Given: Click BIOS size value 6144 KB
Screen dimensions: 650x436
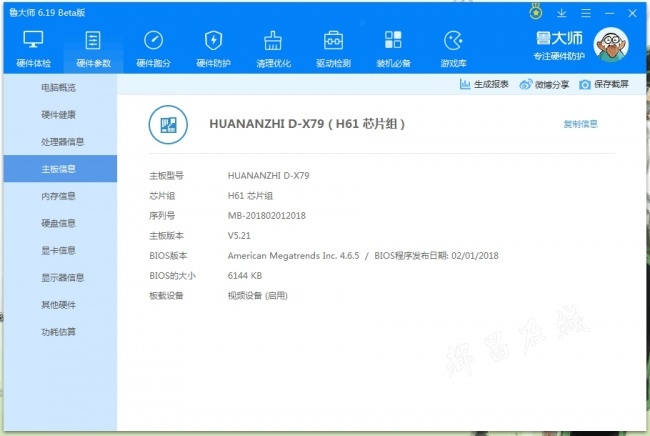Looking at the screenshot, I should click(x=245, y=276).
